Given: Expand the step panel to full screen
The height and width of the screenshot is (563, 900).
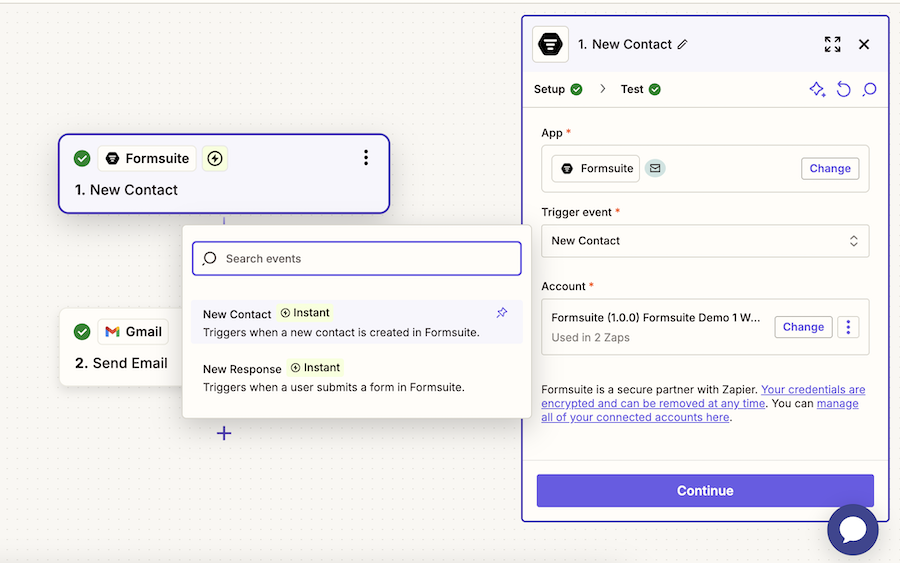Looking at the screenshot, I should click(x=832, y=44).
